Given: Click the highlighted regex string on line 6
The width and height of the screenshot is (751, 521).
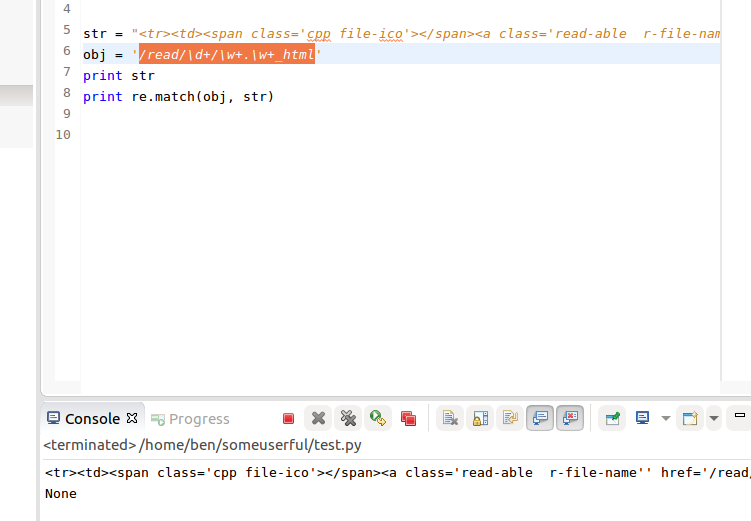Looking at the screenshot, I should click(227, 55).
